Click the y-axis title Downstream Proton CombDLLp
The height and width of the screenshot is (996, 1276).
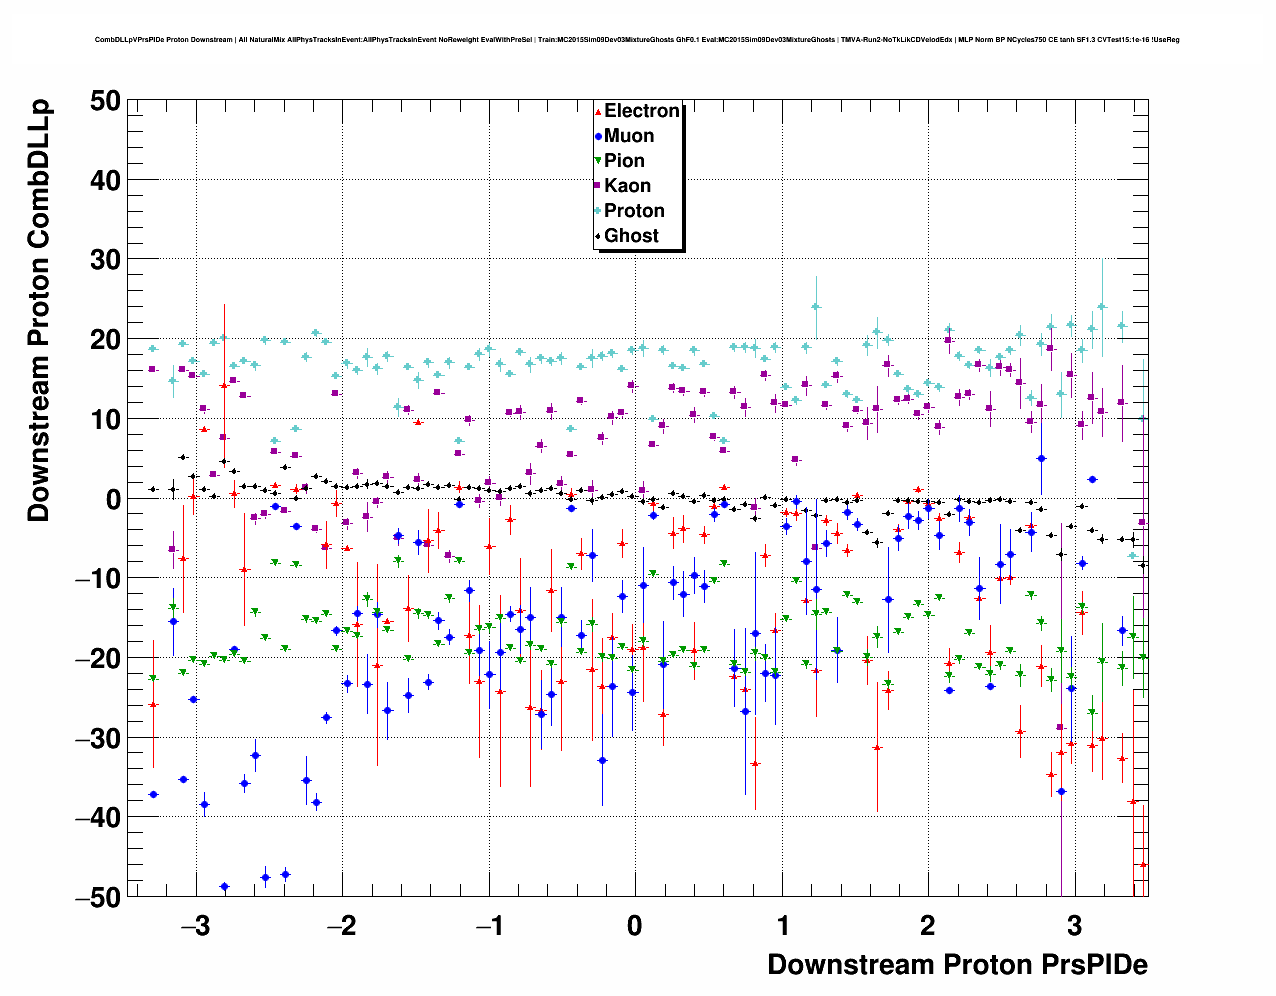point(38,311)
